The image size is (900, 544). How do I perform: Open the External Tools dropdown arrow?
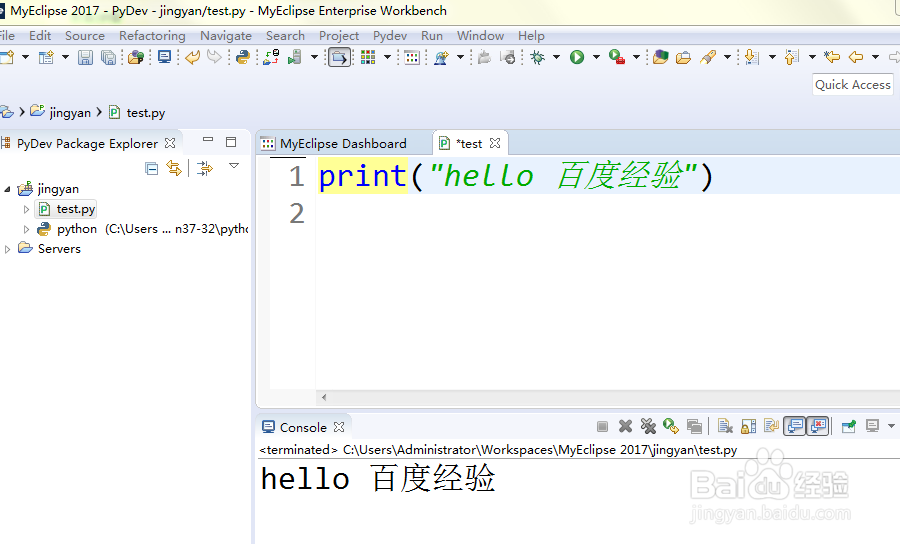tap(636, 57)
